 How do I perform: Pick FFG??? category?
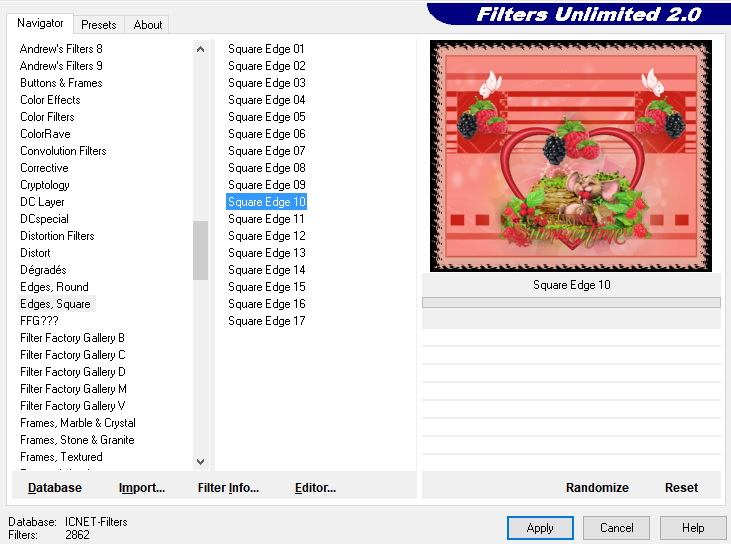pyautogui.click(x=39, y=321)
